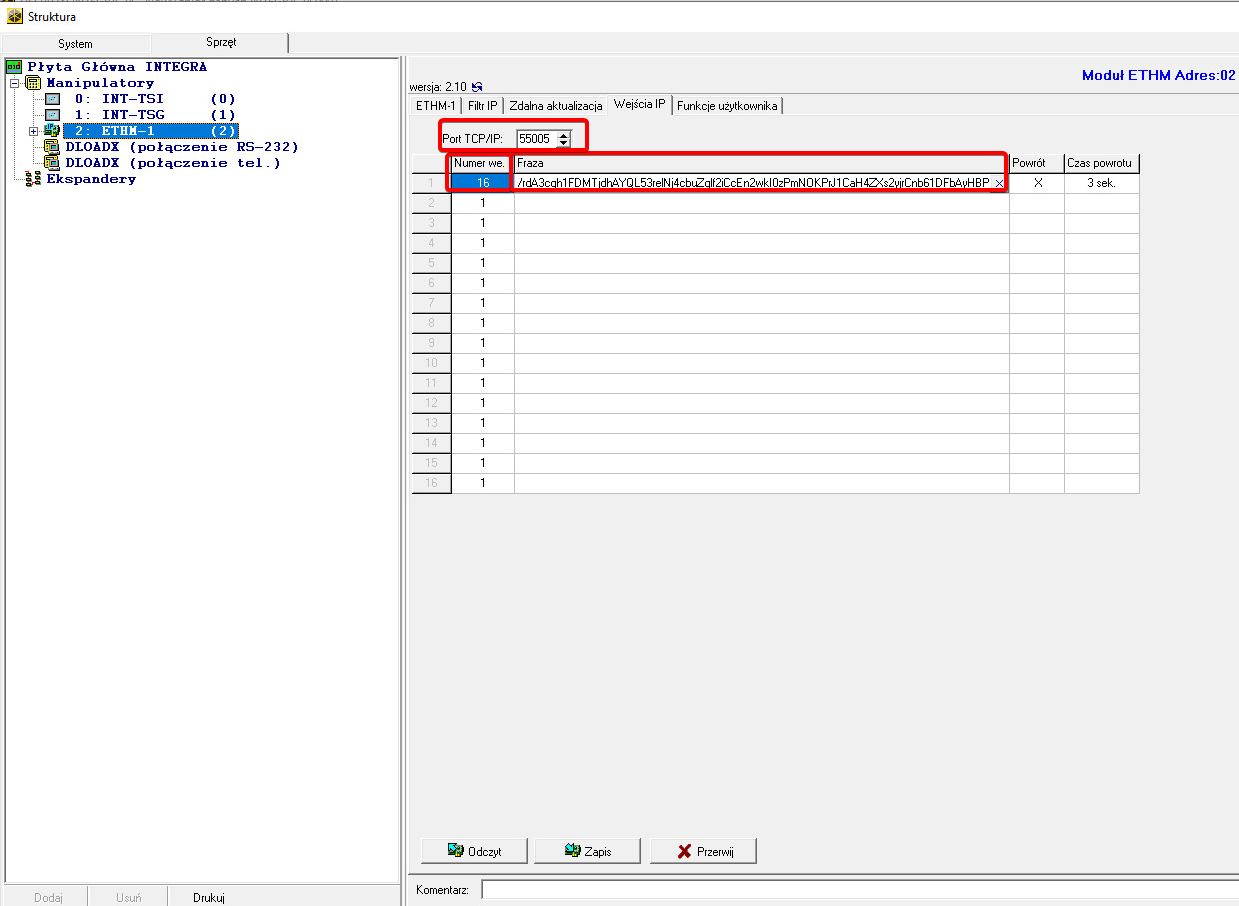The image size is (1239, 906).
Task: Click the Manipulatory keypad icon
Action: click(33, 83)
